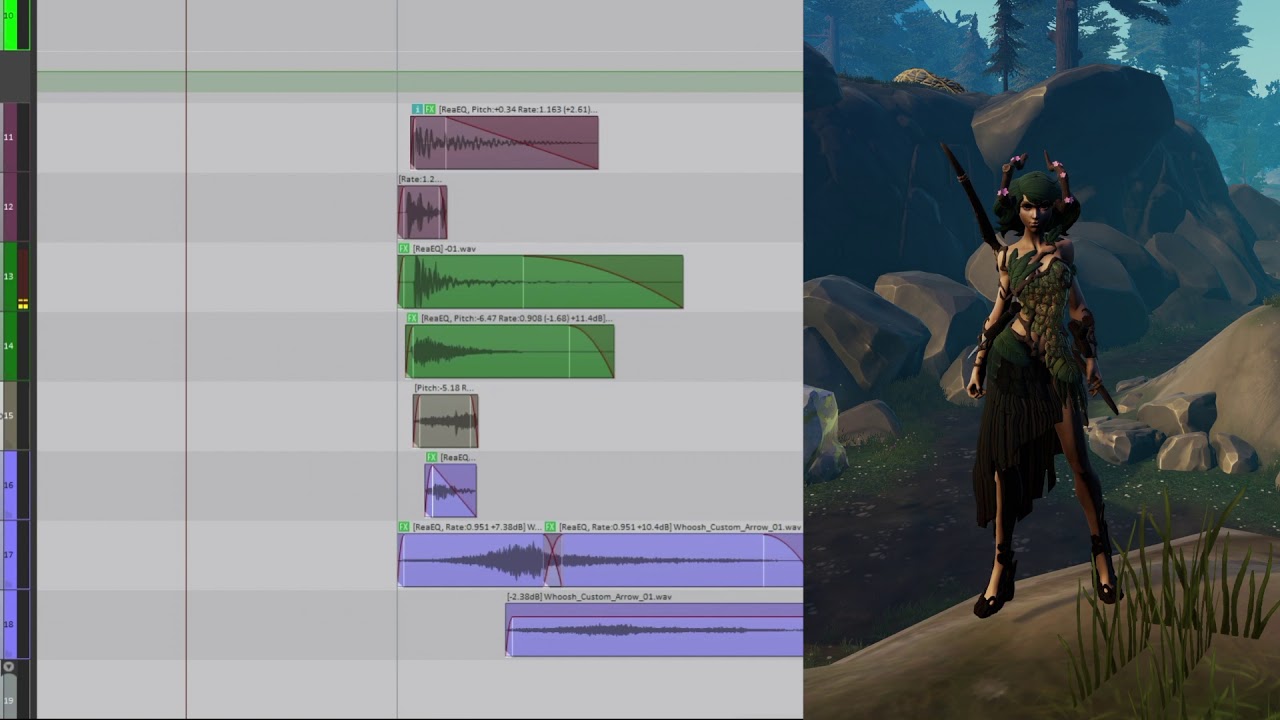Select the green -01.wav clip on track 13
1280x720 pixels.
click(x=540, y=281)
